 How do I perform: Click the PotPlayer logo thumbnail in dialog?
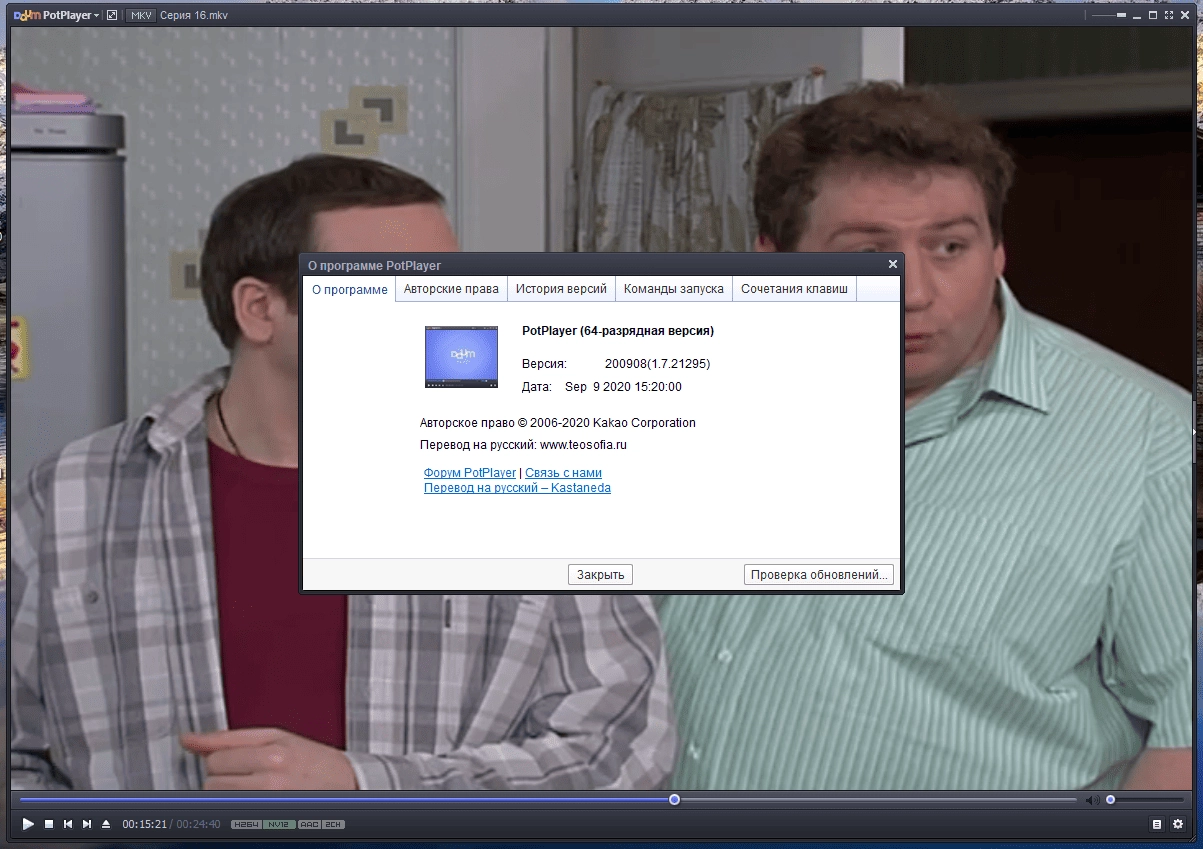(x=461, y=357)
